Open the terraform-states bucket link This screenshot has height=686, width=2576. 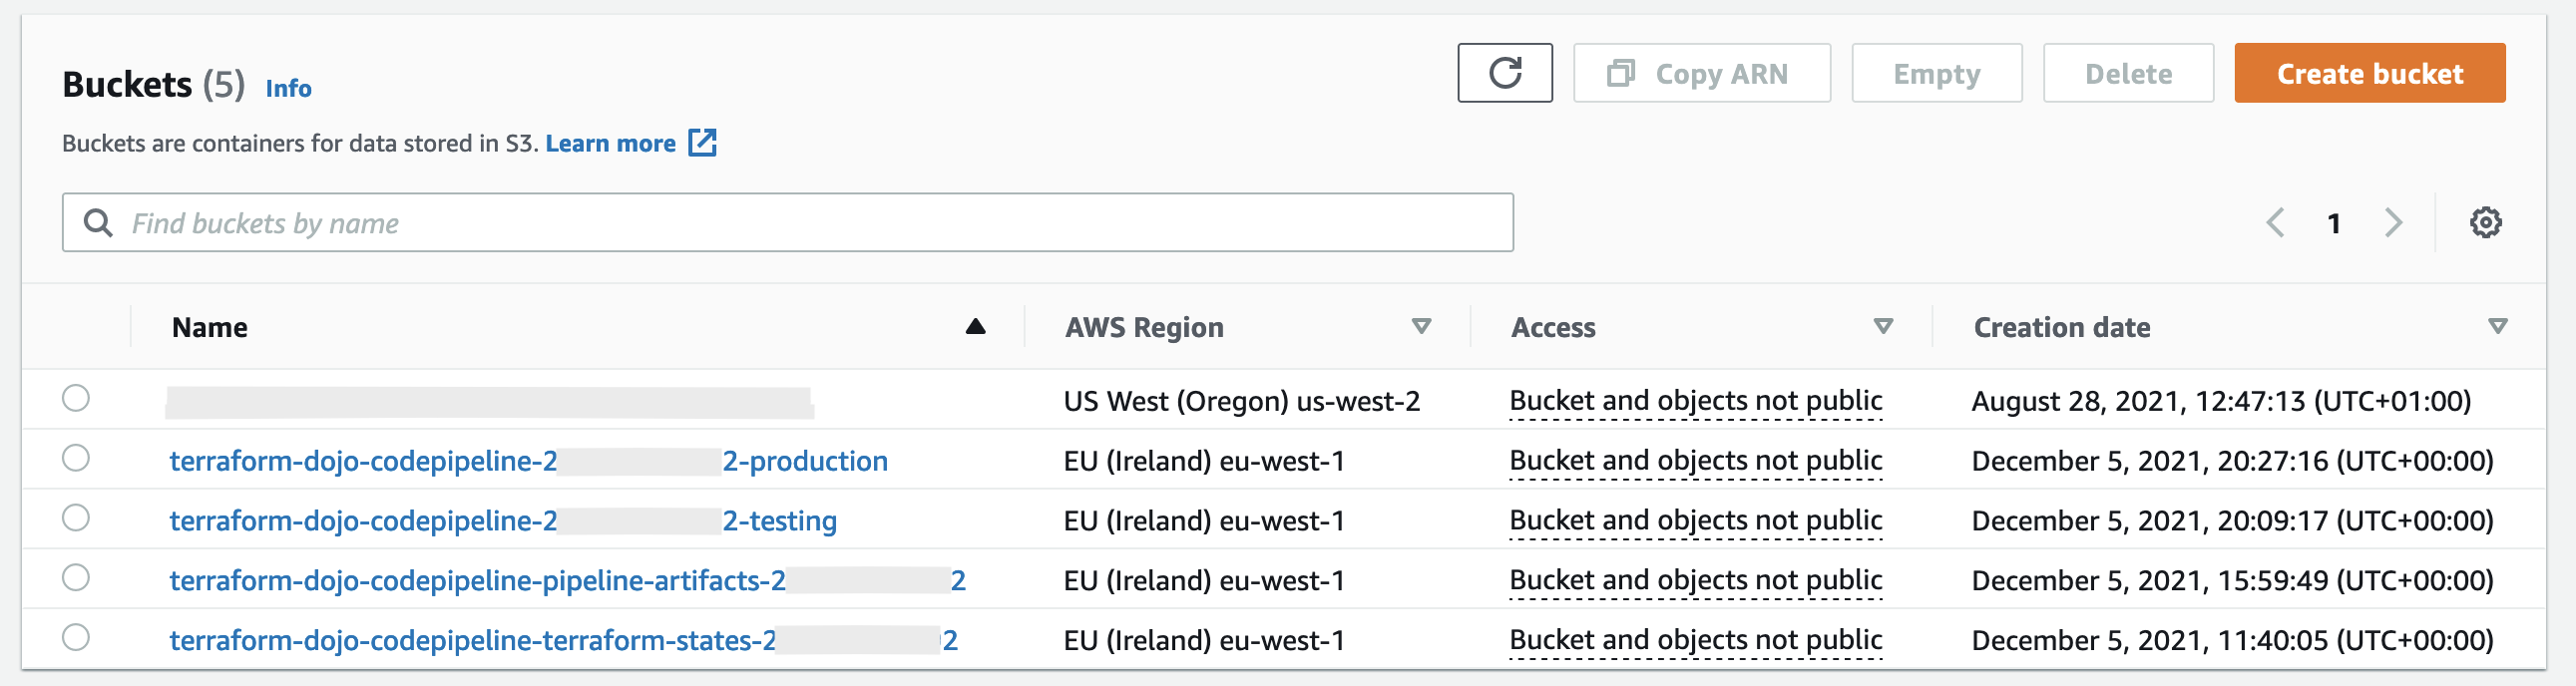pyautogui.click(x=470, y=640)
